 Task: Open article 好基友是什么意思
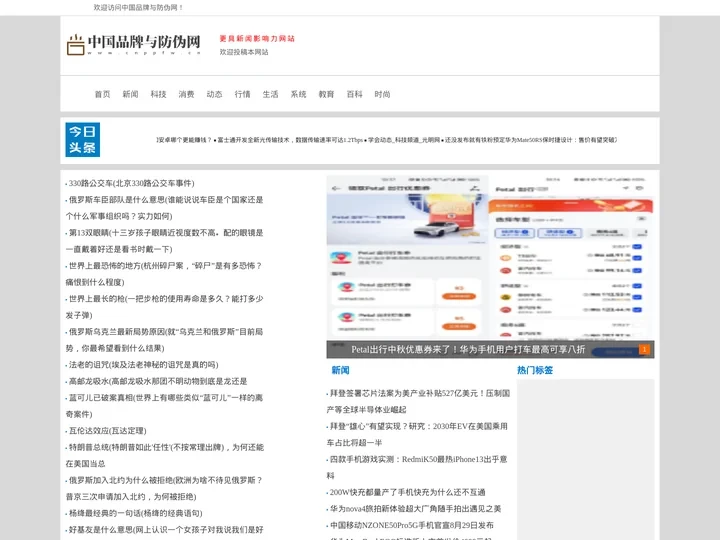(x=166, y=530)
